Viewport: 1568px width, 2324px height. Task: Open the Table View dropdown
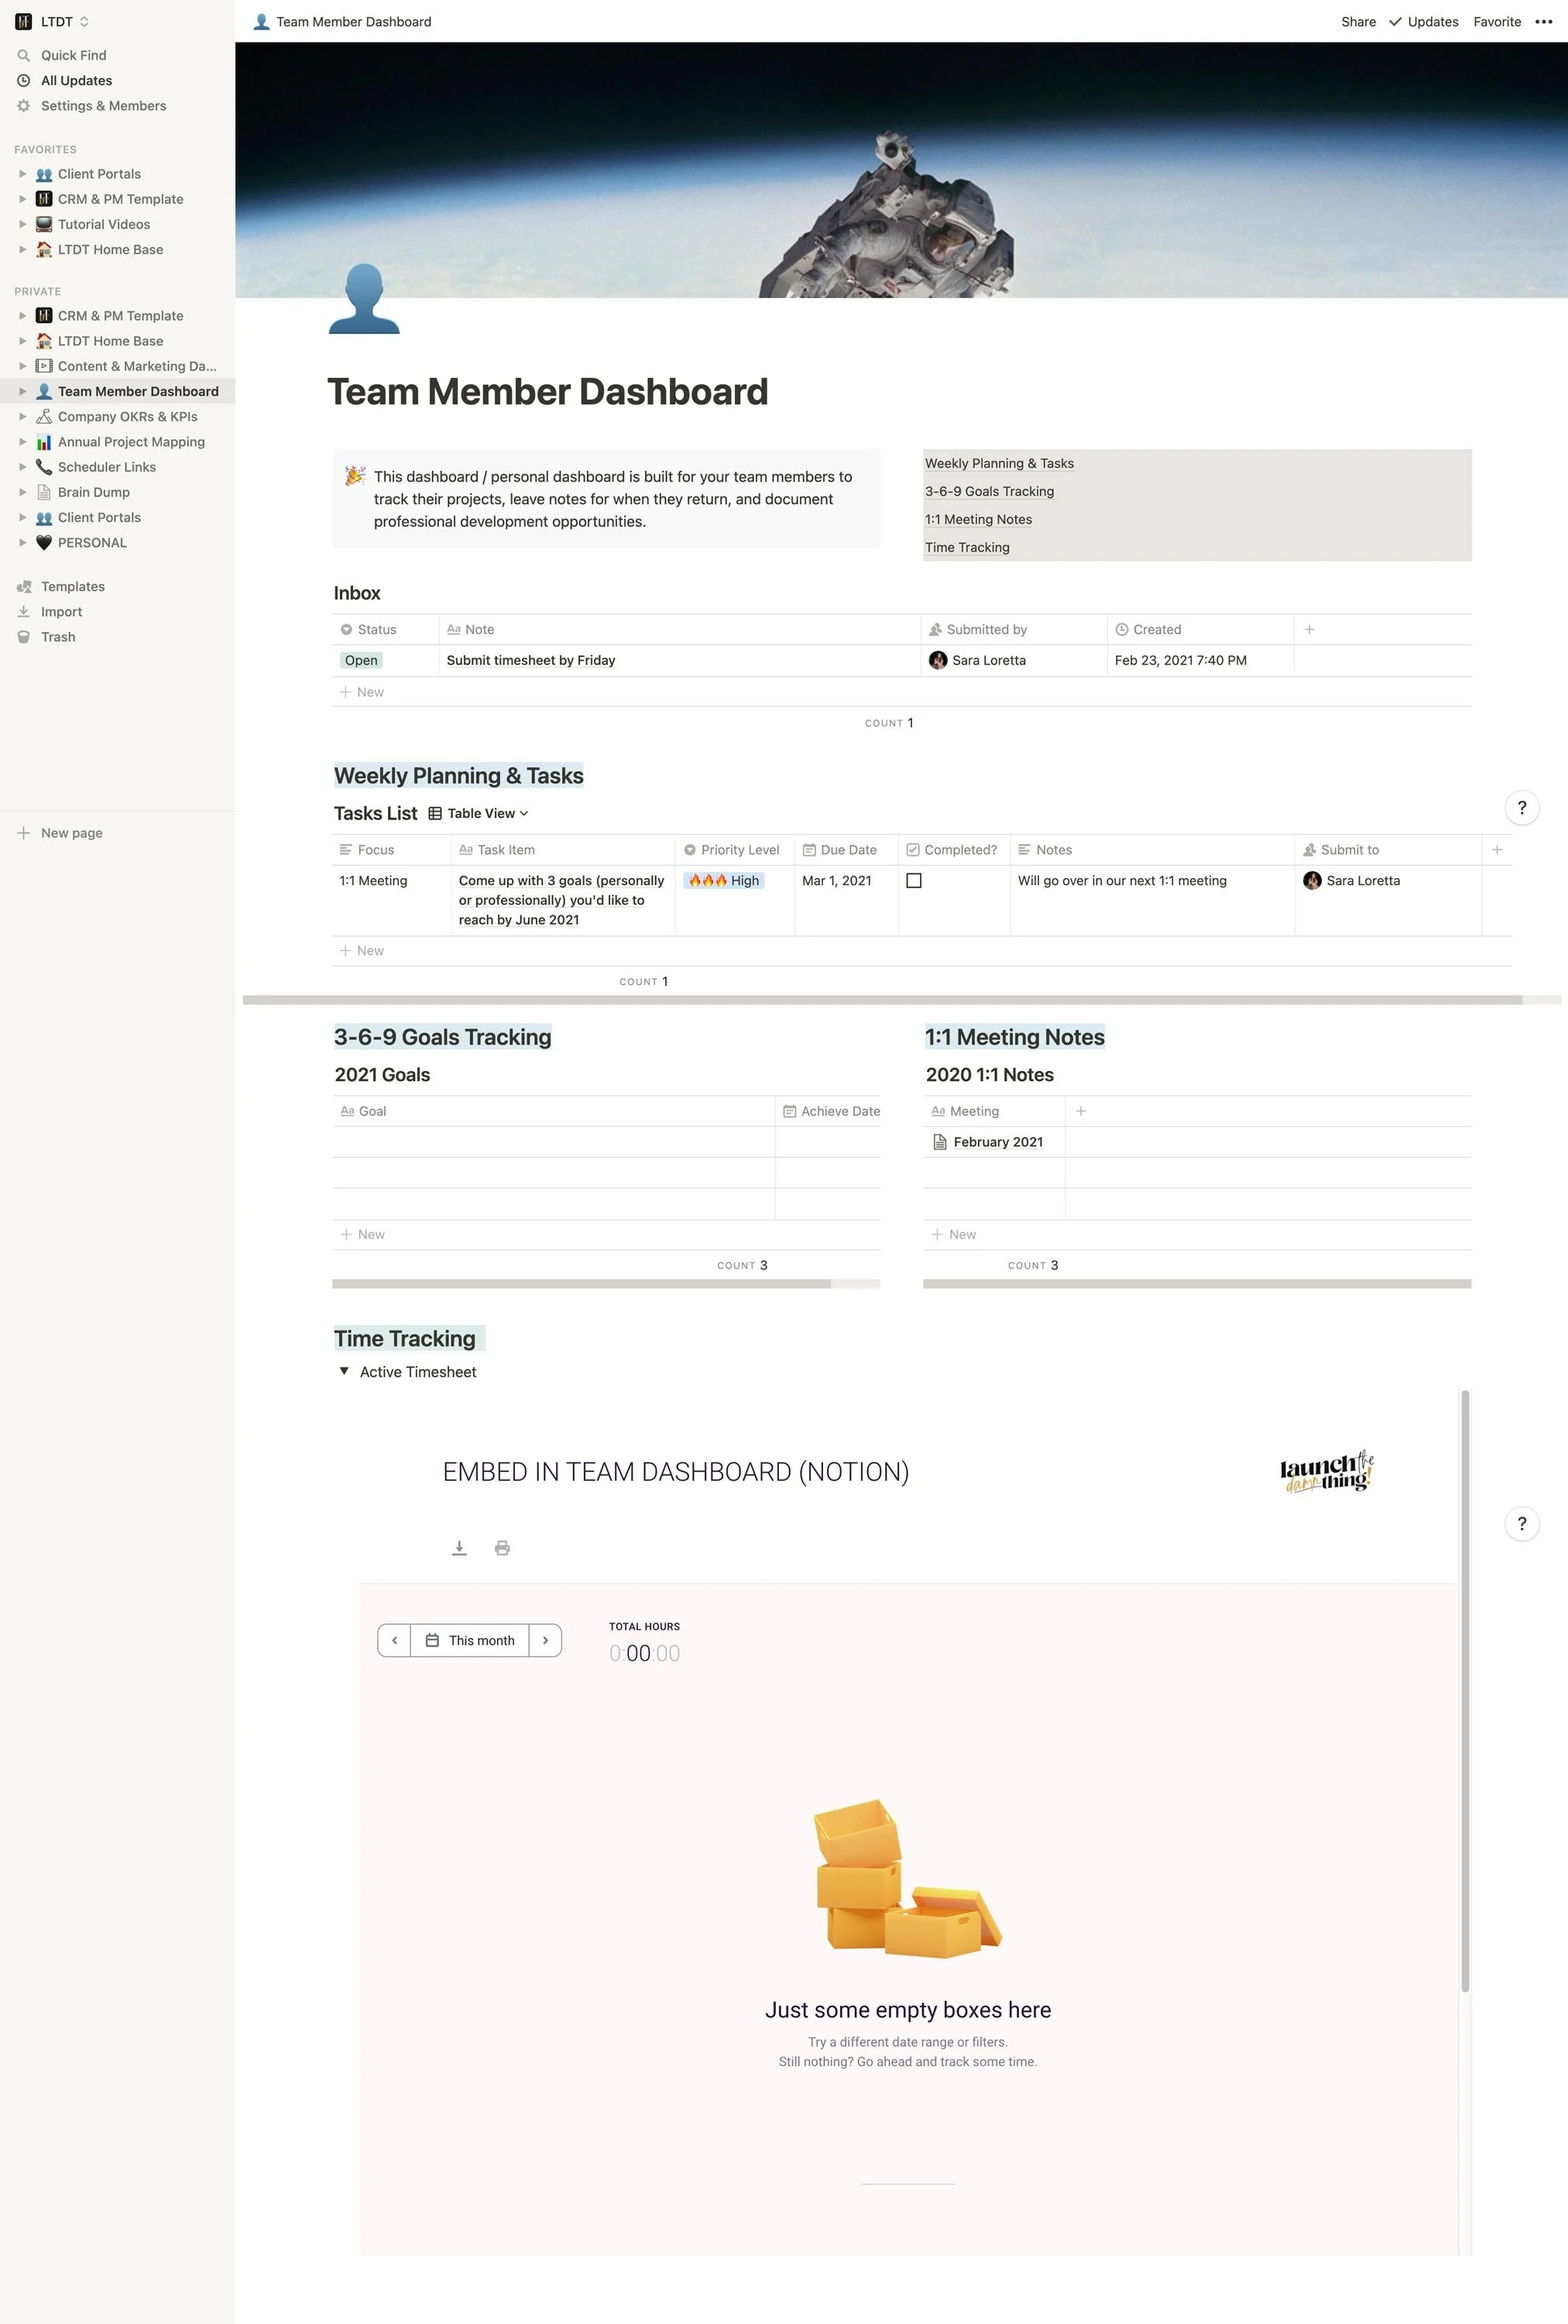click(479, 814)
